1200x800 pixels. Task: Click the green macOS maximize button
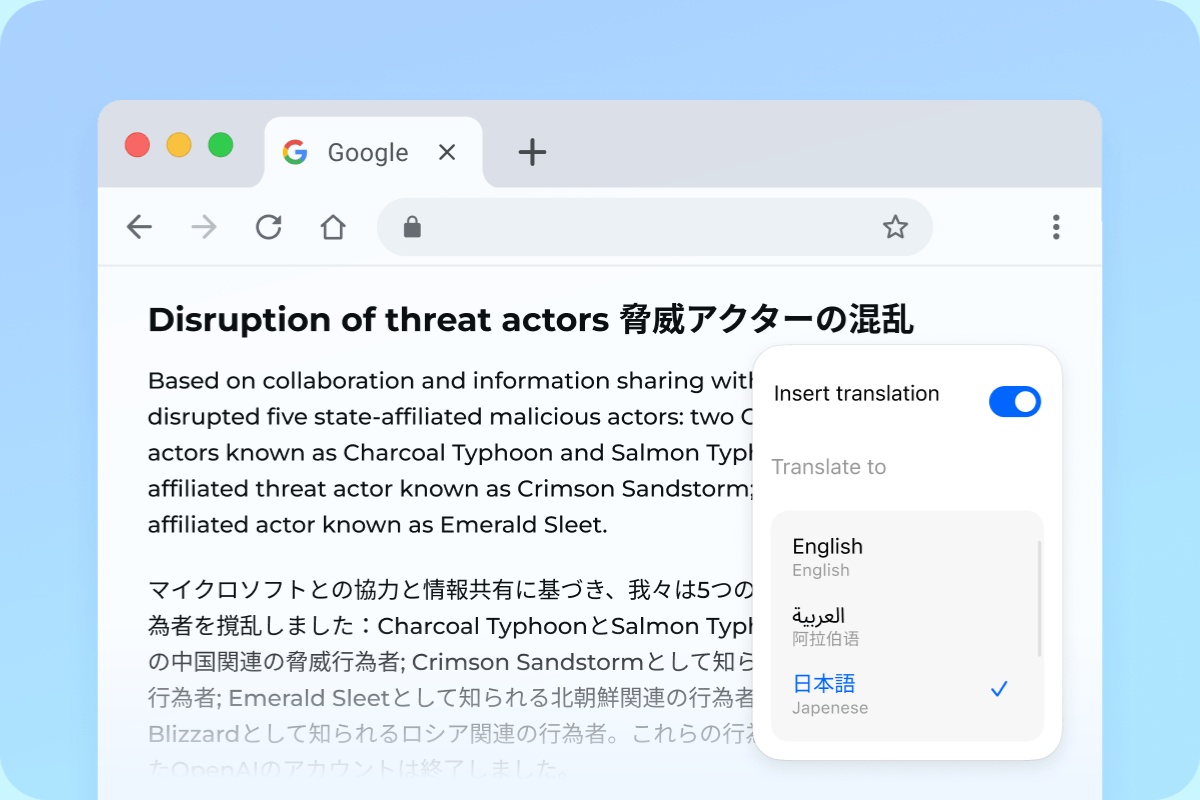tap(220, 145)
